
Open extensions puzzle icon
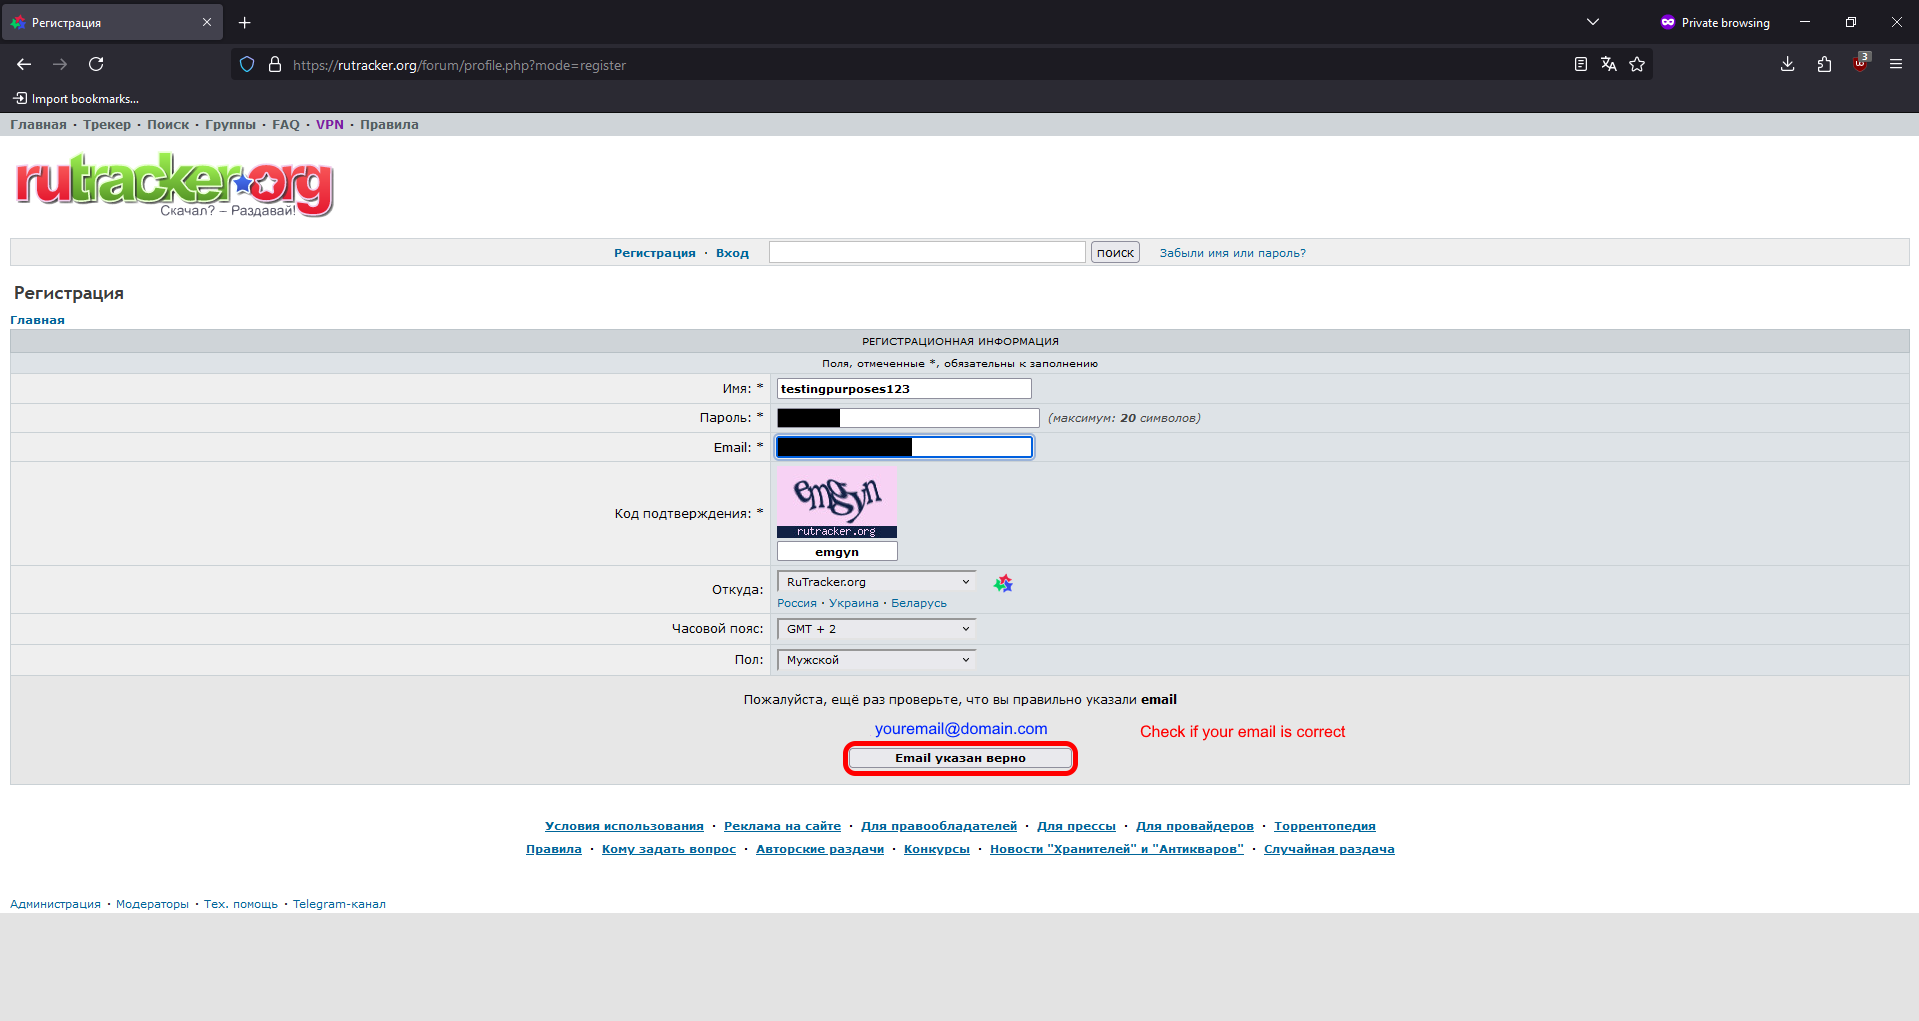(x=1824, y=64)
